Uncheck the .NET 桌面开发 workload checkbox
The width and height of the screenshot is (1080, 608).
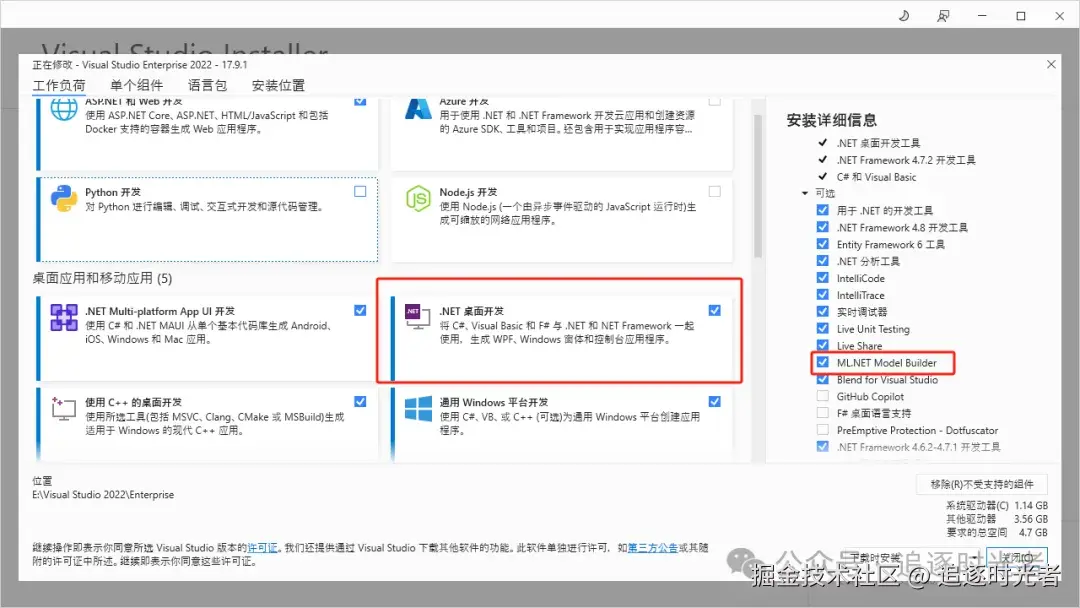click(x=715, y=311)
